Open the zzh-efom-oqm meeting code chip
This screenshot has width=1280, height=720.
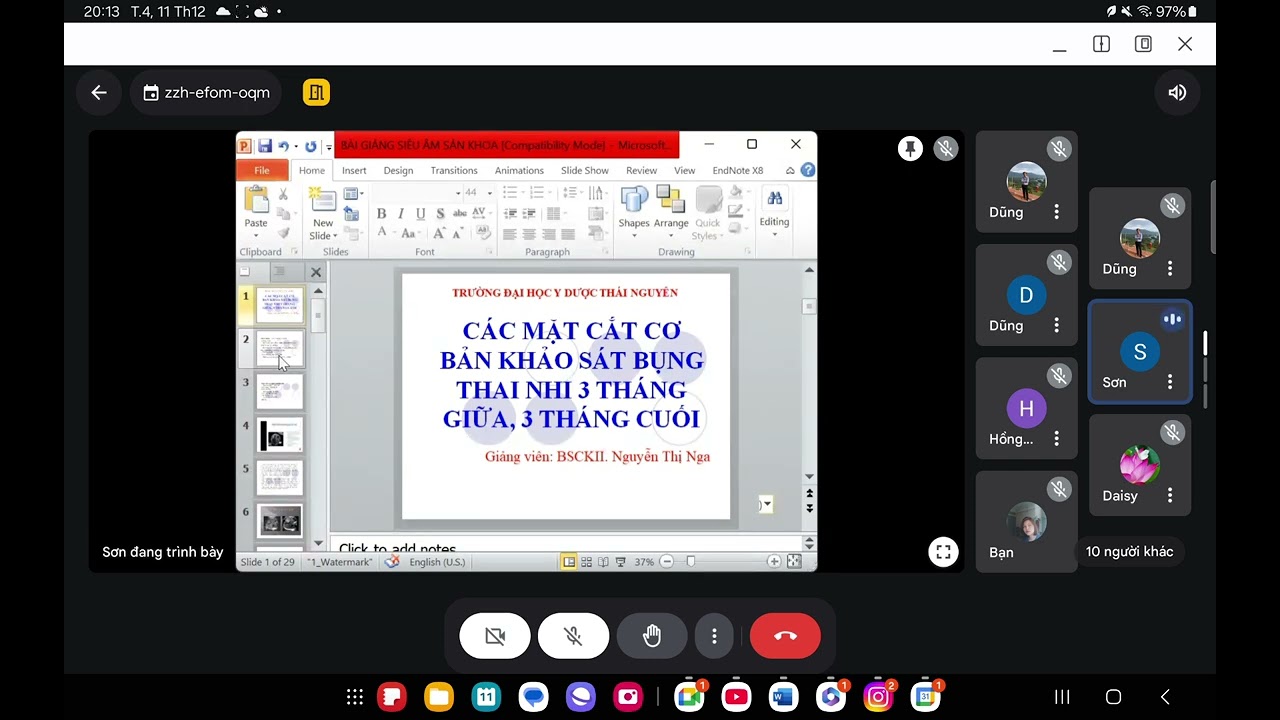207,92
